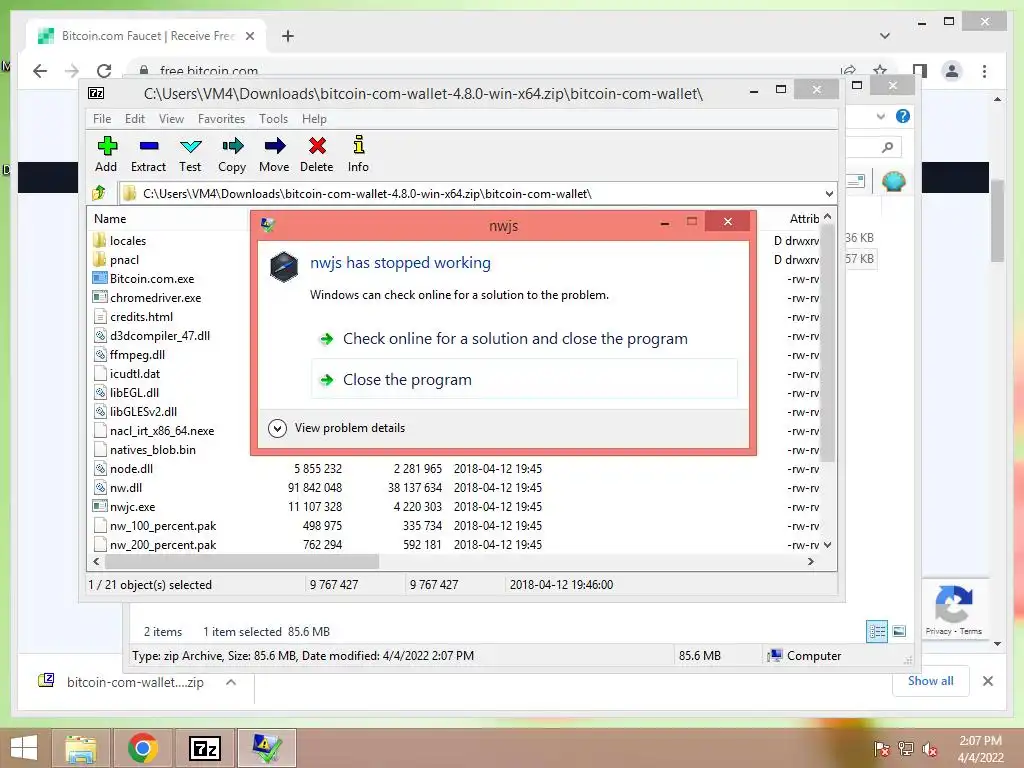Click the file list scroll-right arrow
The width and height of the screenshot is (1024, 768).
point(811,561)
